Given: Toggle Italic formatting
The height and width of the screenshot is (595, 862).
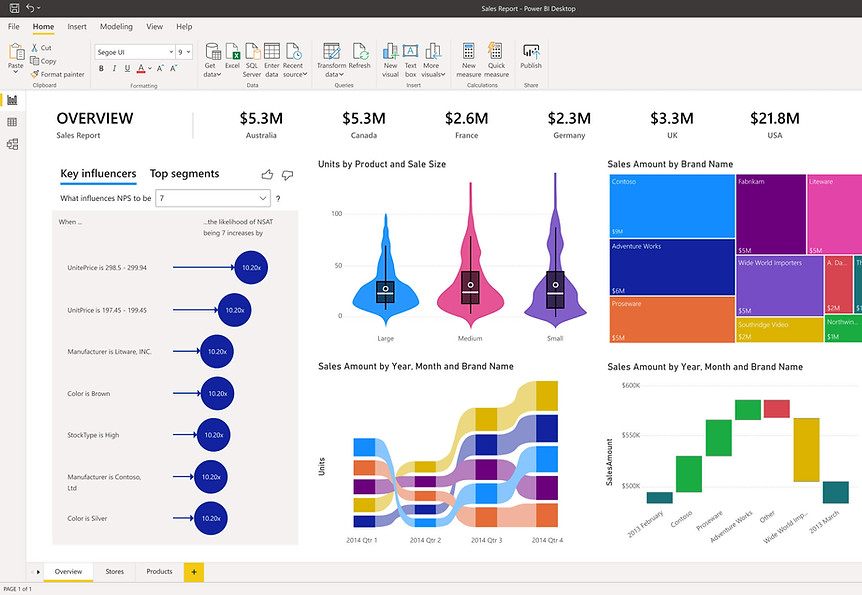Looking at the screenshot, I should tap(114, 69).
